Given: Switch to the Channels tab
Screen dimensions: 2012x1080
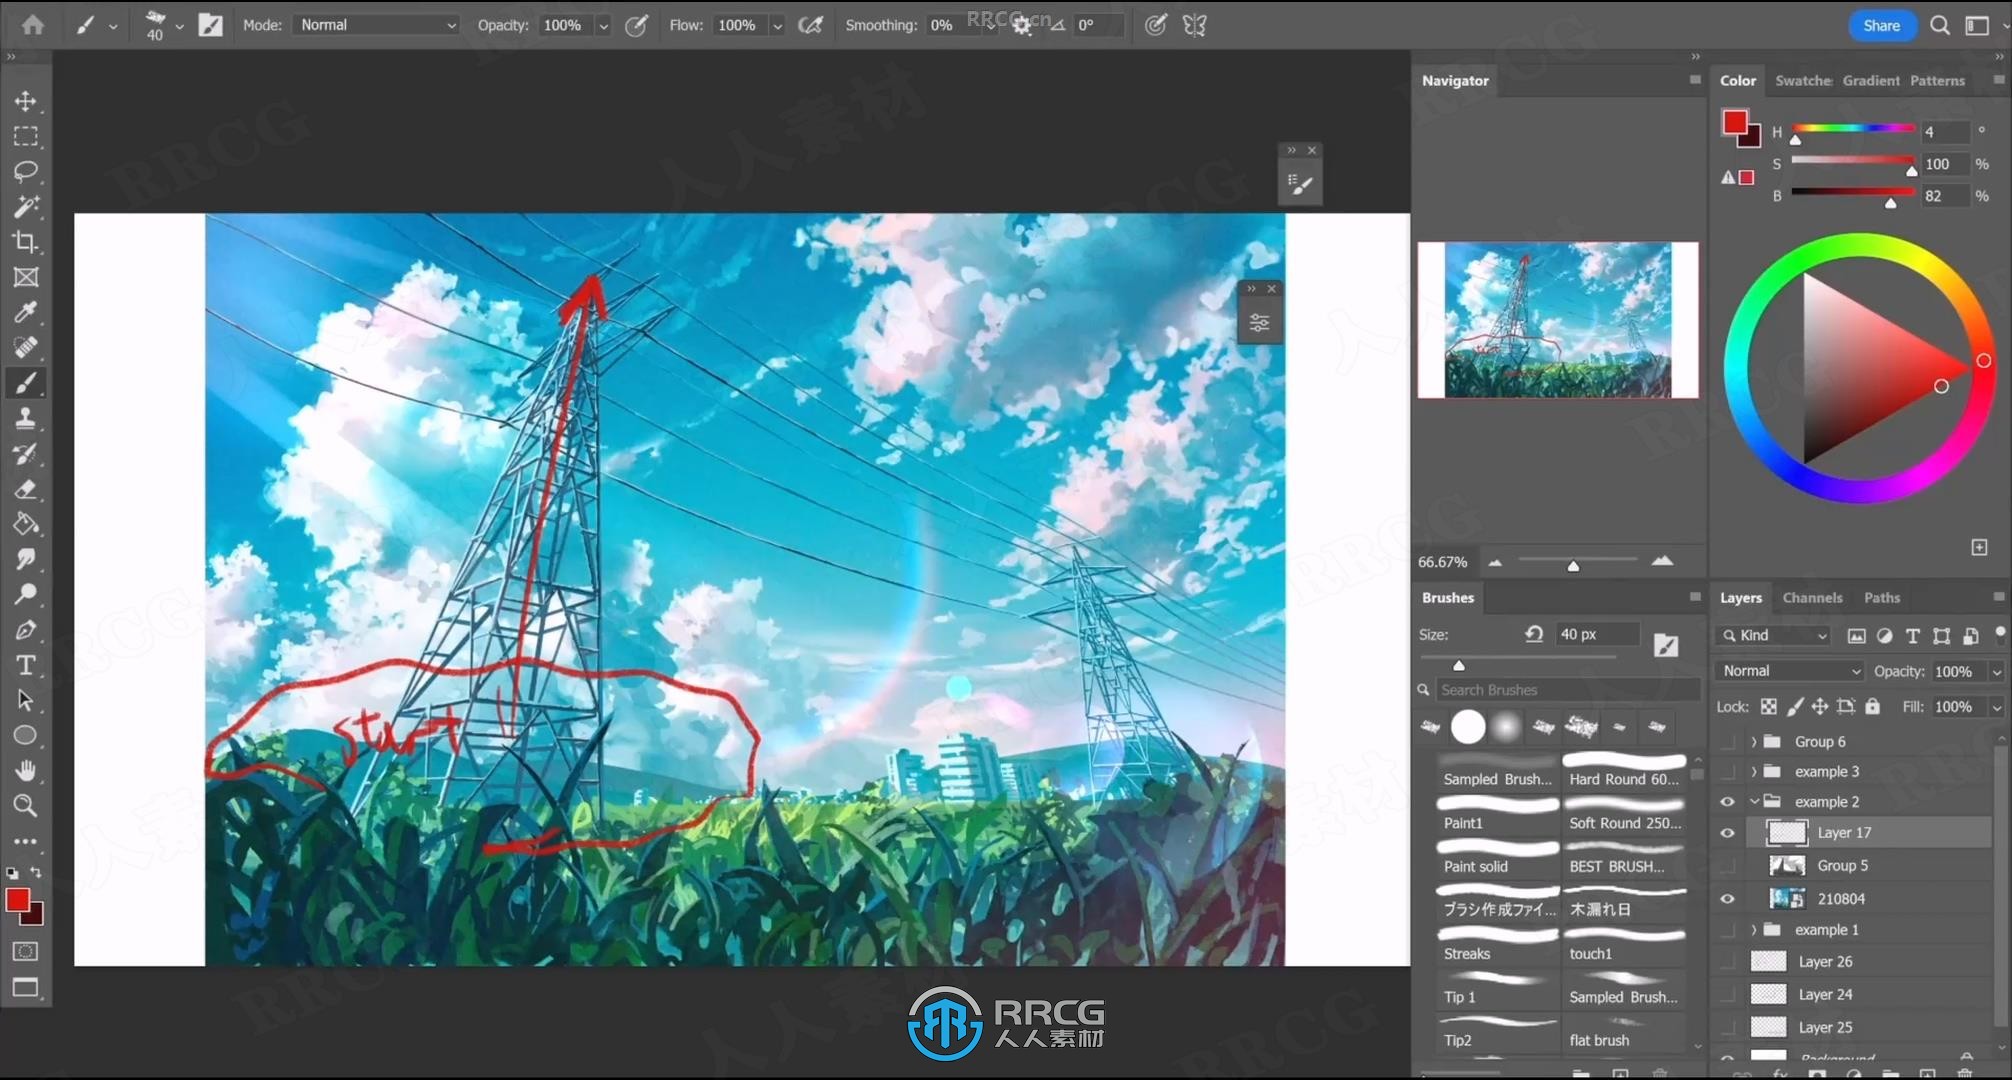Looking at the screenshot, I should point(1812,598).
